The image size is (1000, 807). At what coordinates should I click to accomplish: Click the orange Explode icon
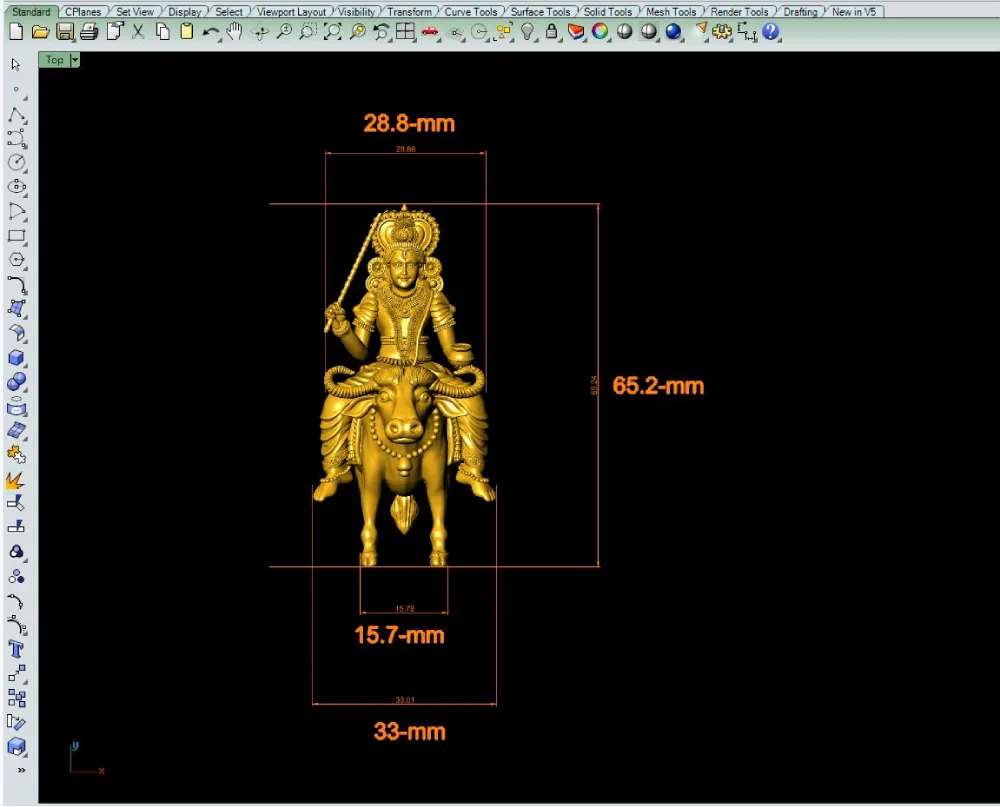pos(15,480)
